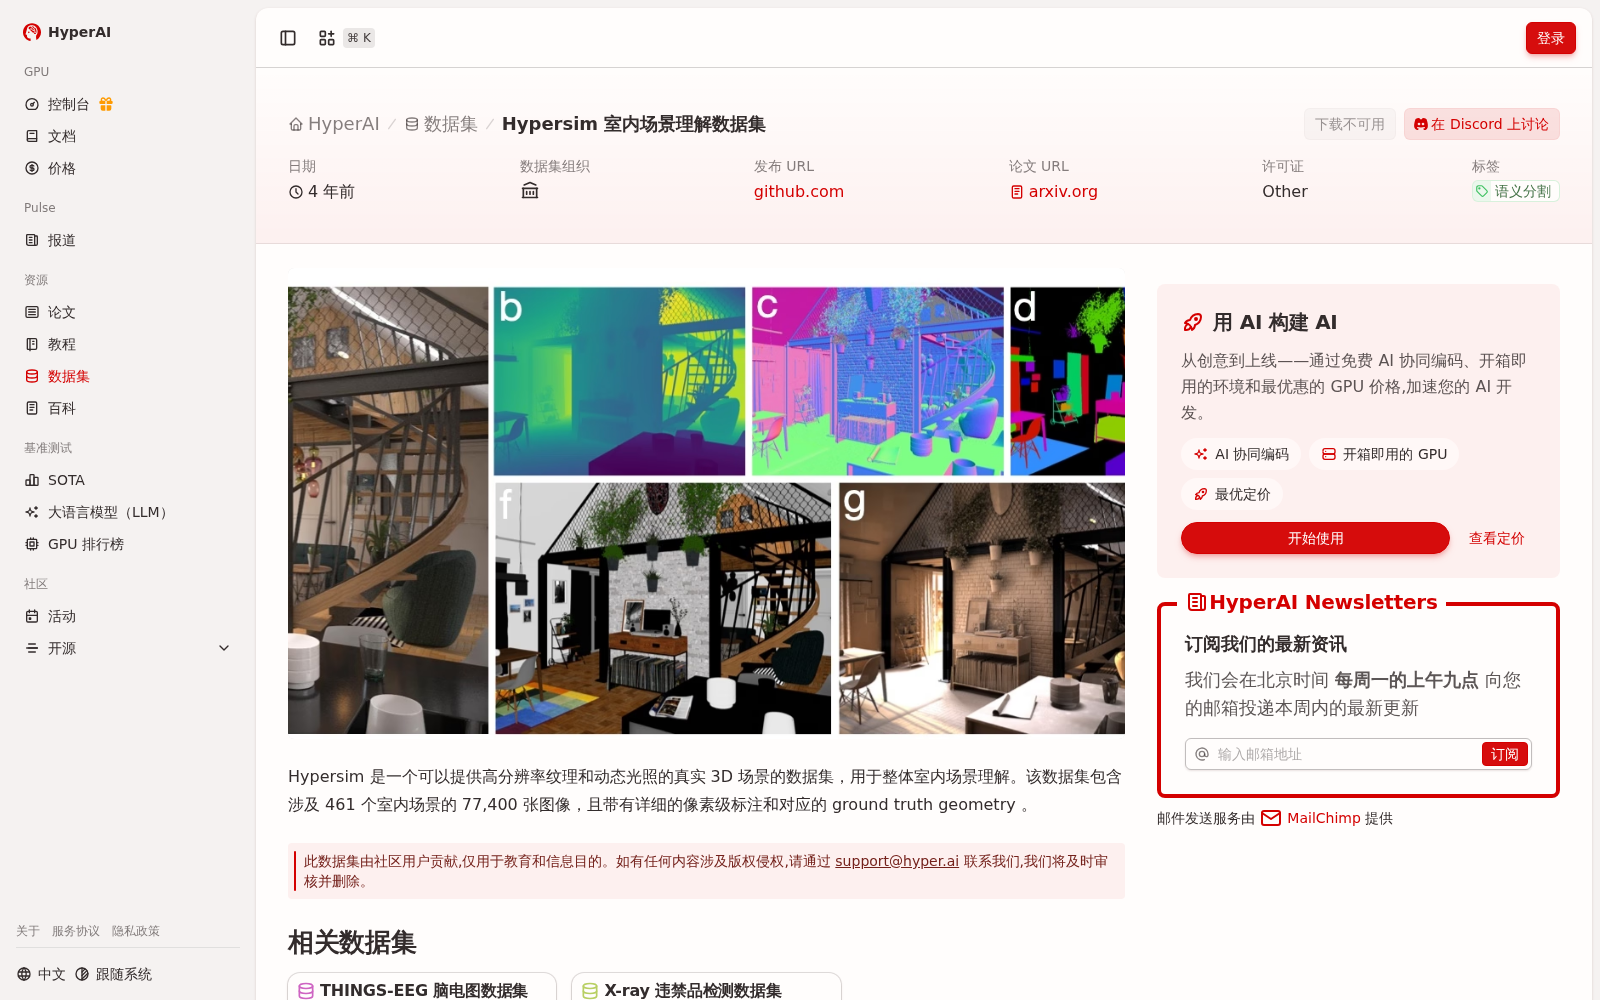Click 在 Discord 上讨论 button

pos(1481,124)
